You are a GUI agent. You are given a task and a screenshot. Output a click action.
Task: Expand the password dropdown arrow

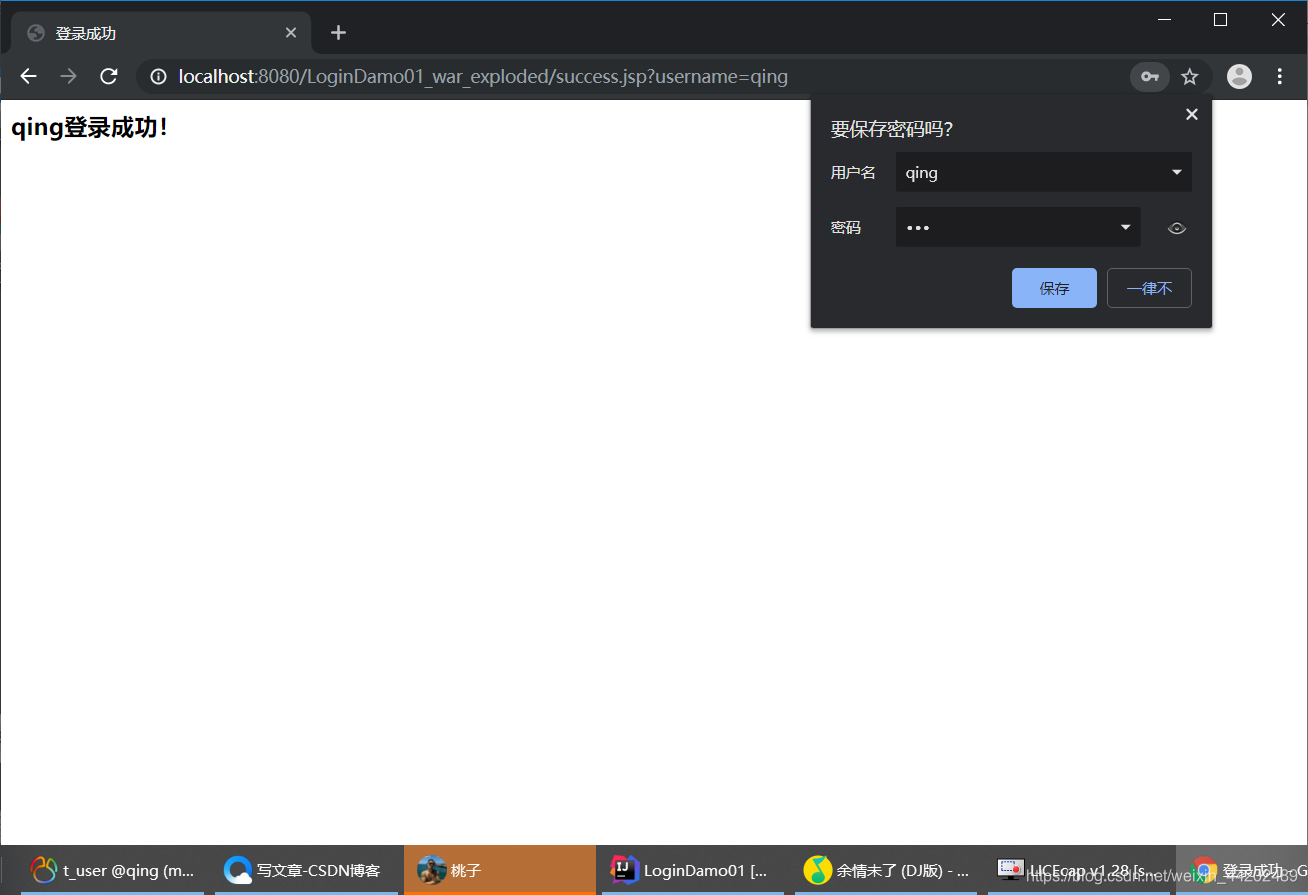[1126, 227]
